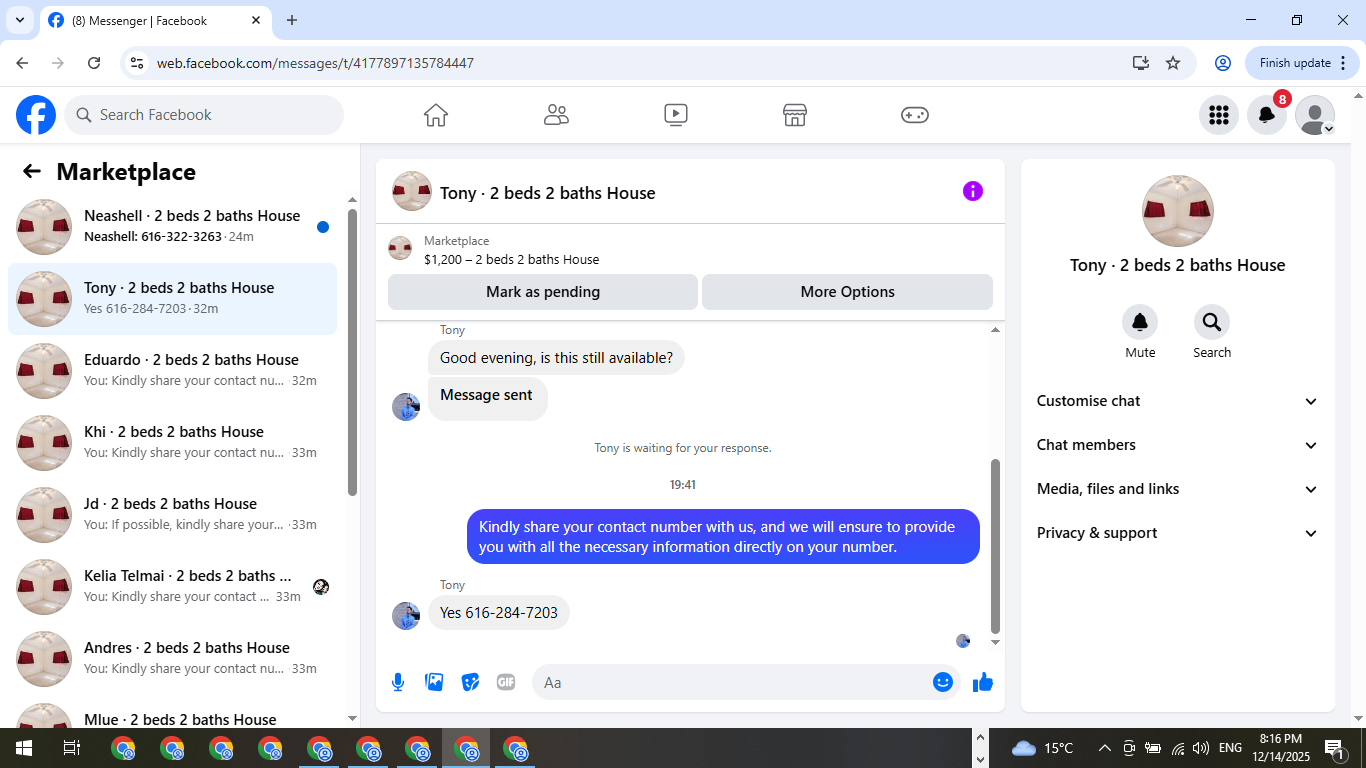Attach a photo with image icon
Viewport: 1366px width, 768px height.
(x=434, y=682)
